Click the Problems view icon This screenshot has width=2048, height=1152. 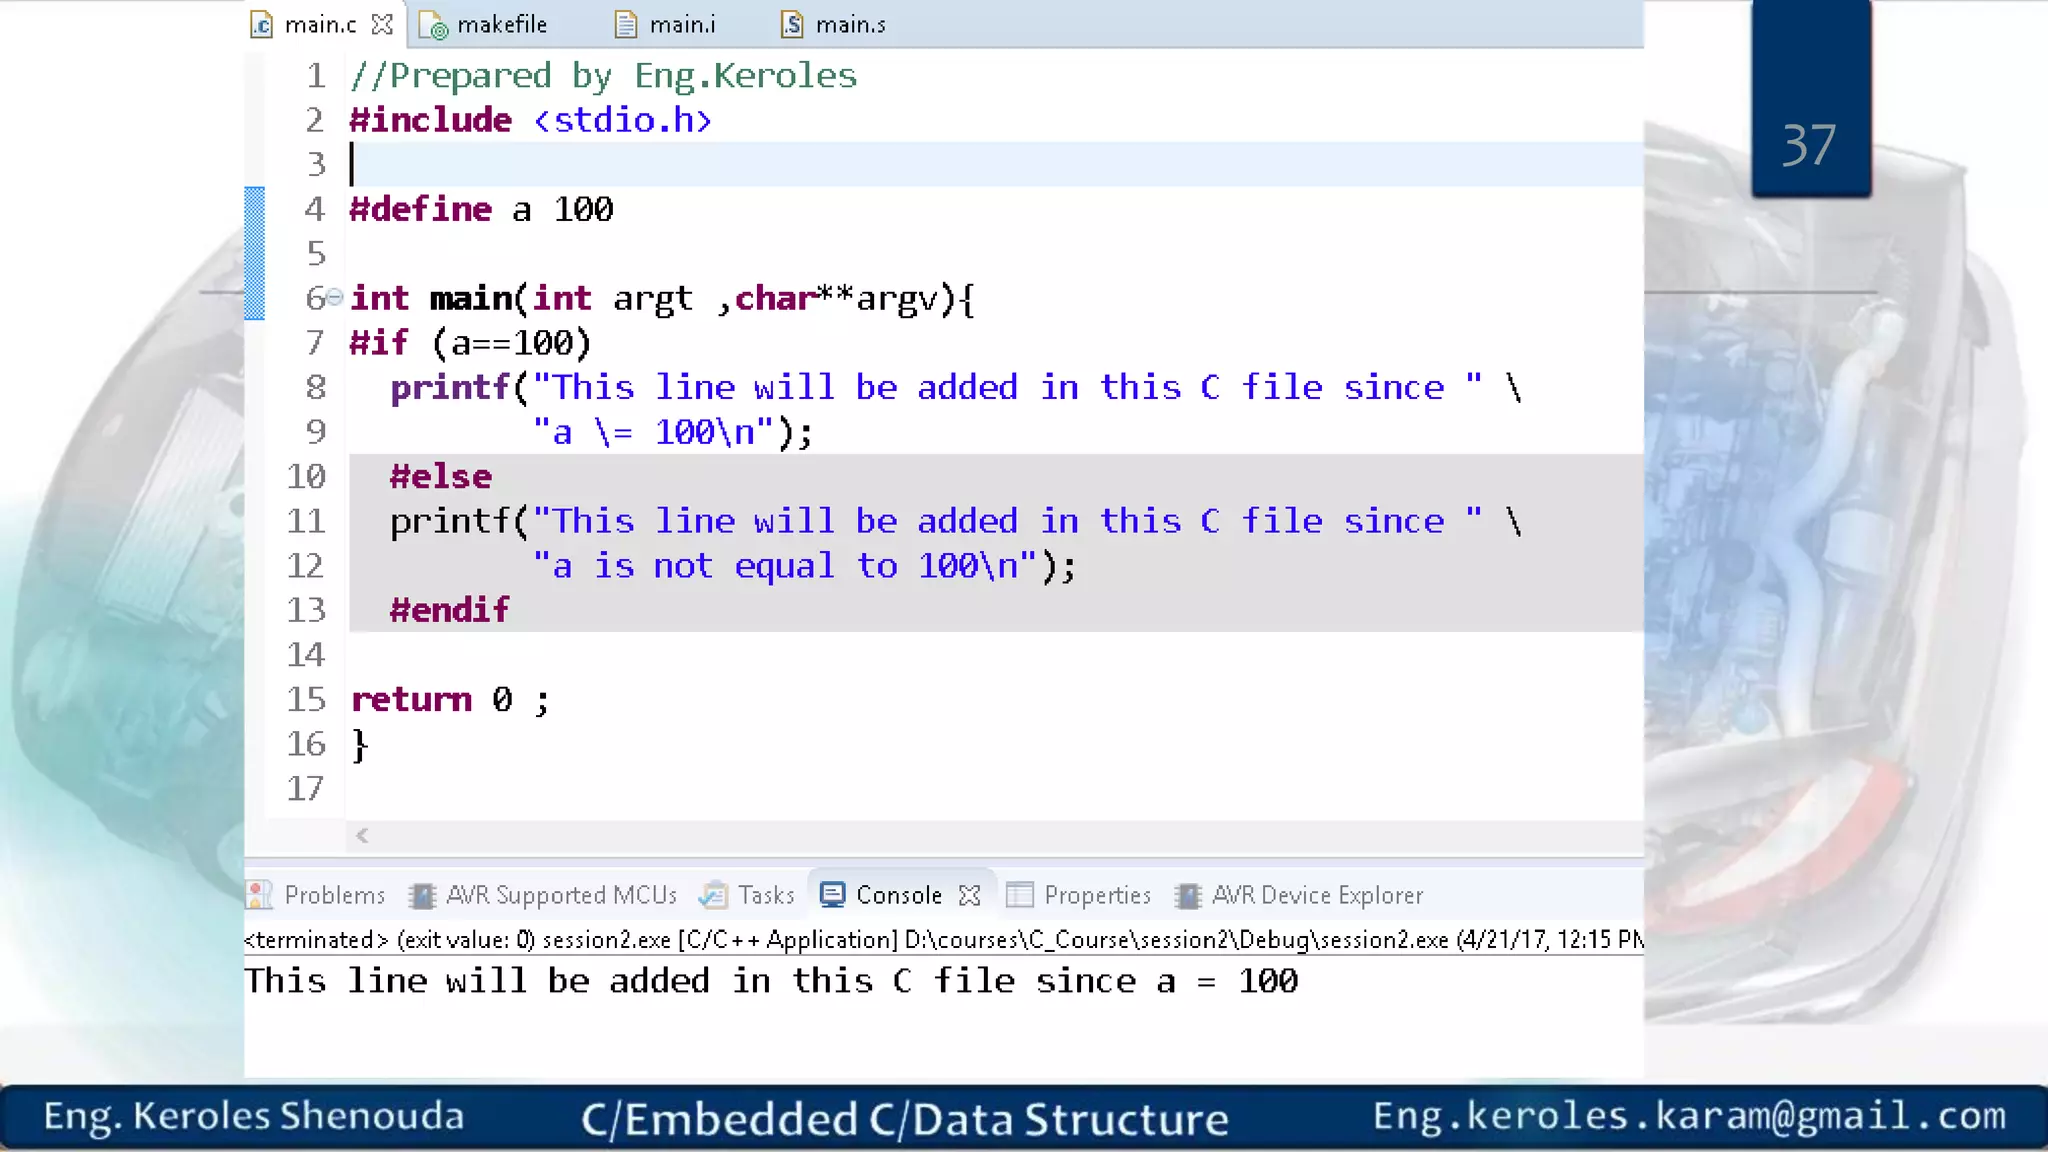[x=259, y=895]
